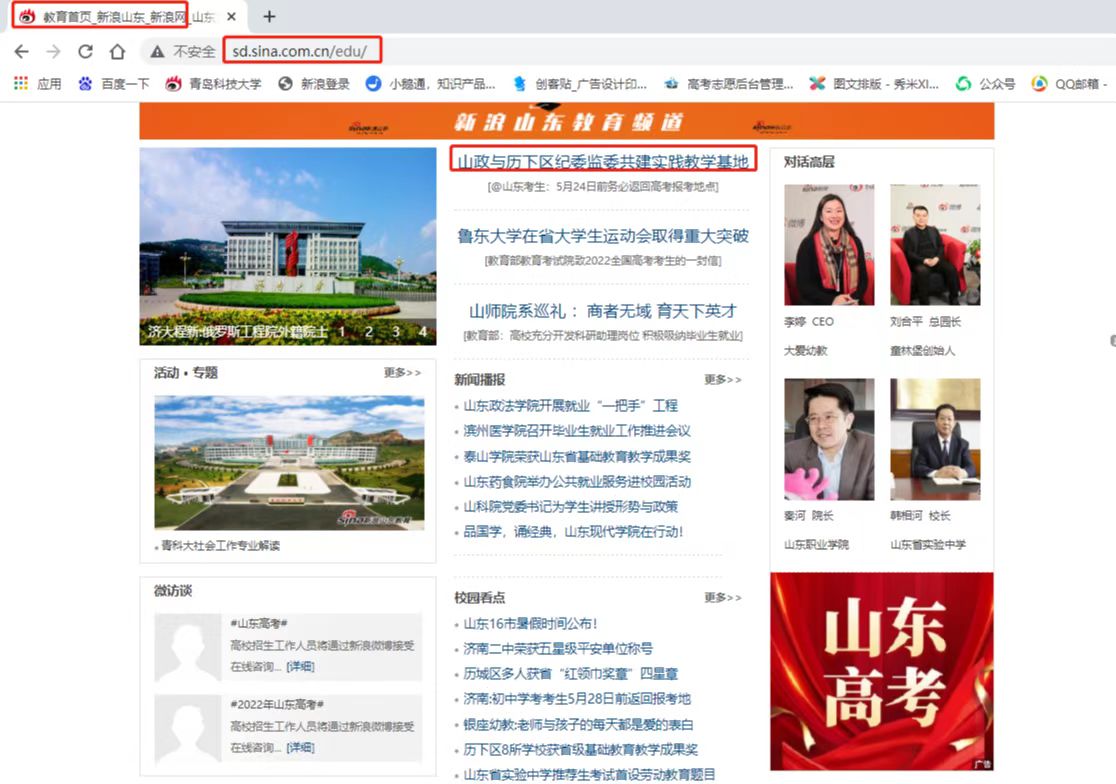Switch slideshow to slide 4
This screenshot has width=1116, height=784.
click(423, 332)
